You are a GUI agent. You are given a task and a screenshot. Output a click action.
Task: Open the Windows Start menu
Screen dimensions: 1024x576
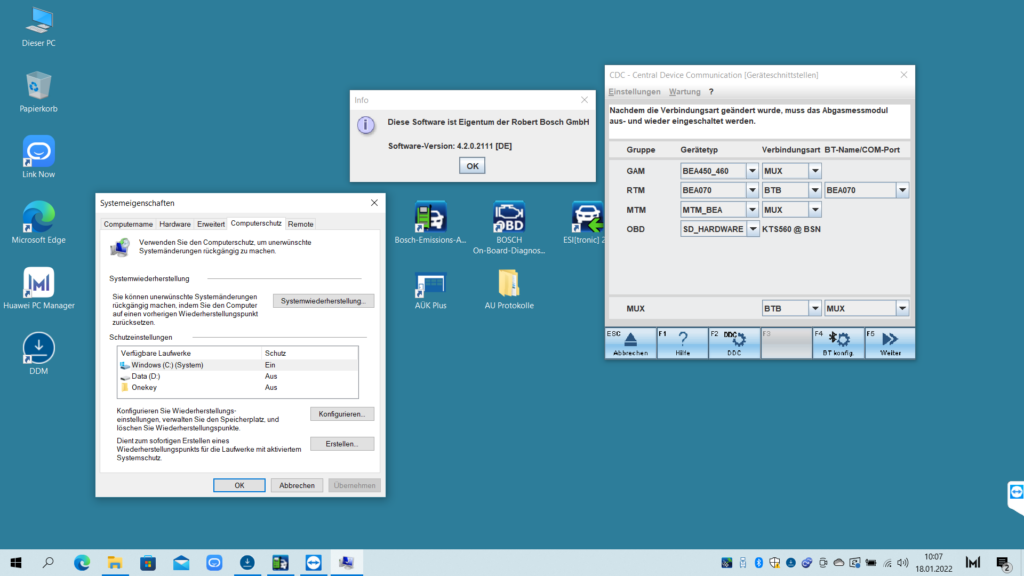tap(16, 562)
